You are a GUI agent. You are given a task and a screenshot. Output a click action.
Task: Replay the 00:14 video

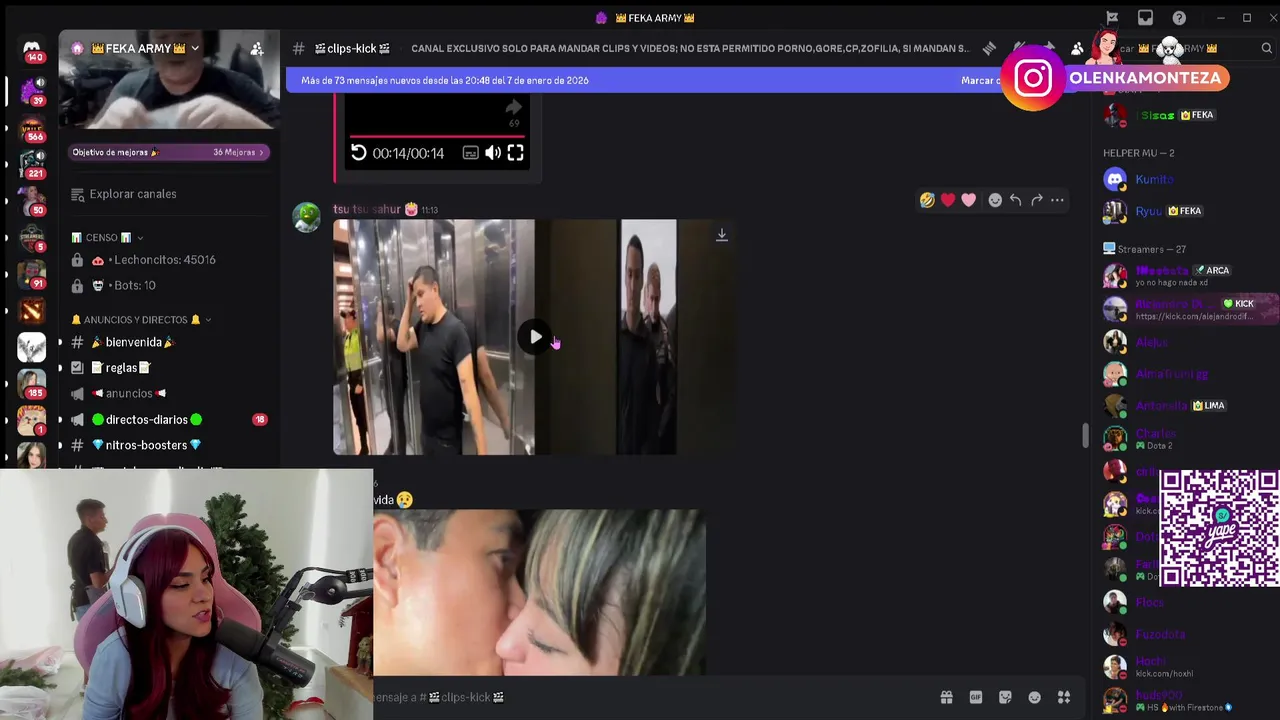coord(359,153)
